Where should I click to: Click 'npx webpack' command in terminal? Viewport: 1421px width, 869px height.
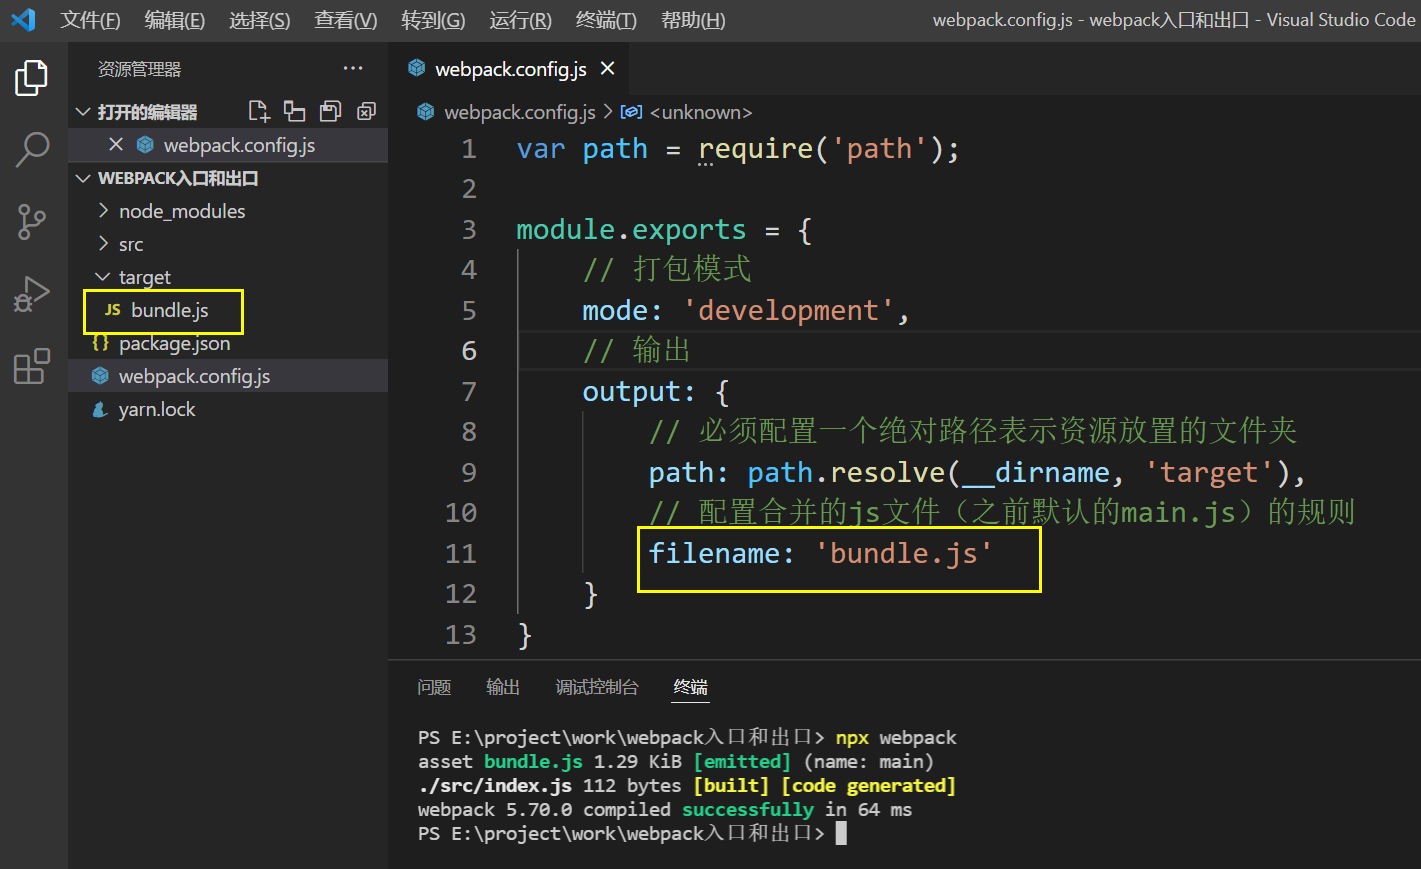pos(896,738)
